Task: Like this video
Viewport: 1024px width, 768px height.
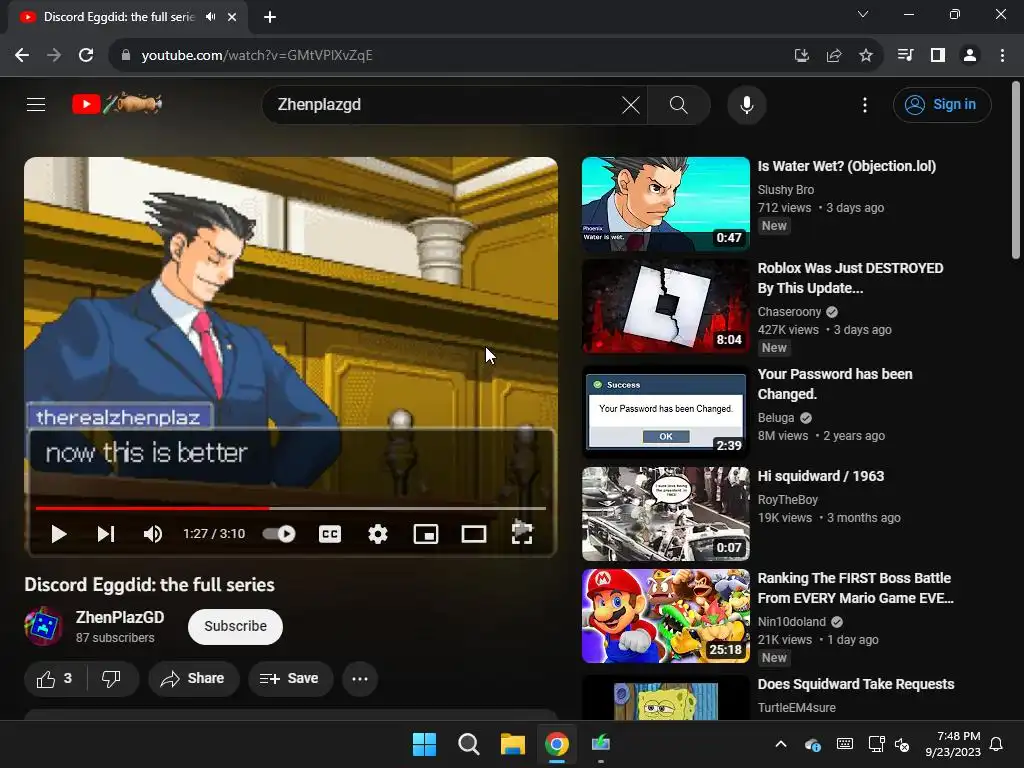Action: point(55,679)
